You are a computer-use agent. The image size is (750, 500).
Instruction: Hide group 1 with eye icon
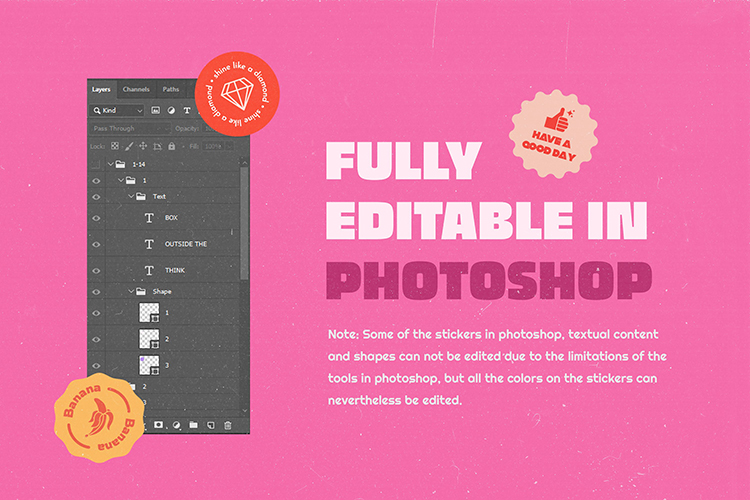(x=96, y=181)
